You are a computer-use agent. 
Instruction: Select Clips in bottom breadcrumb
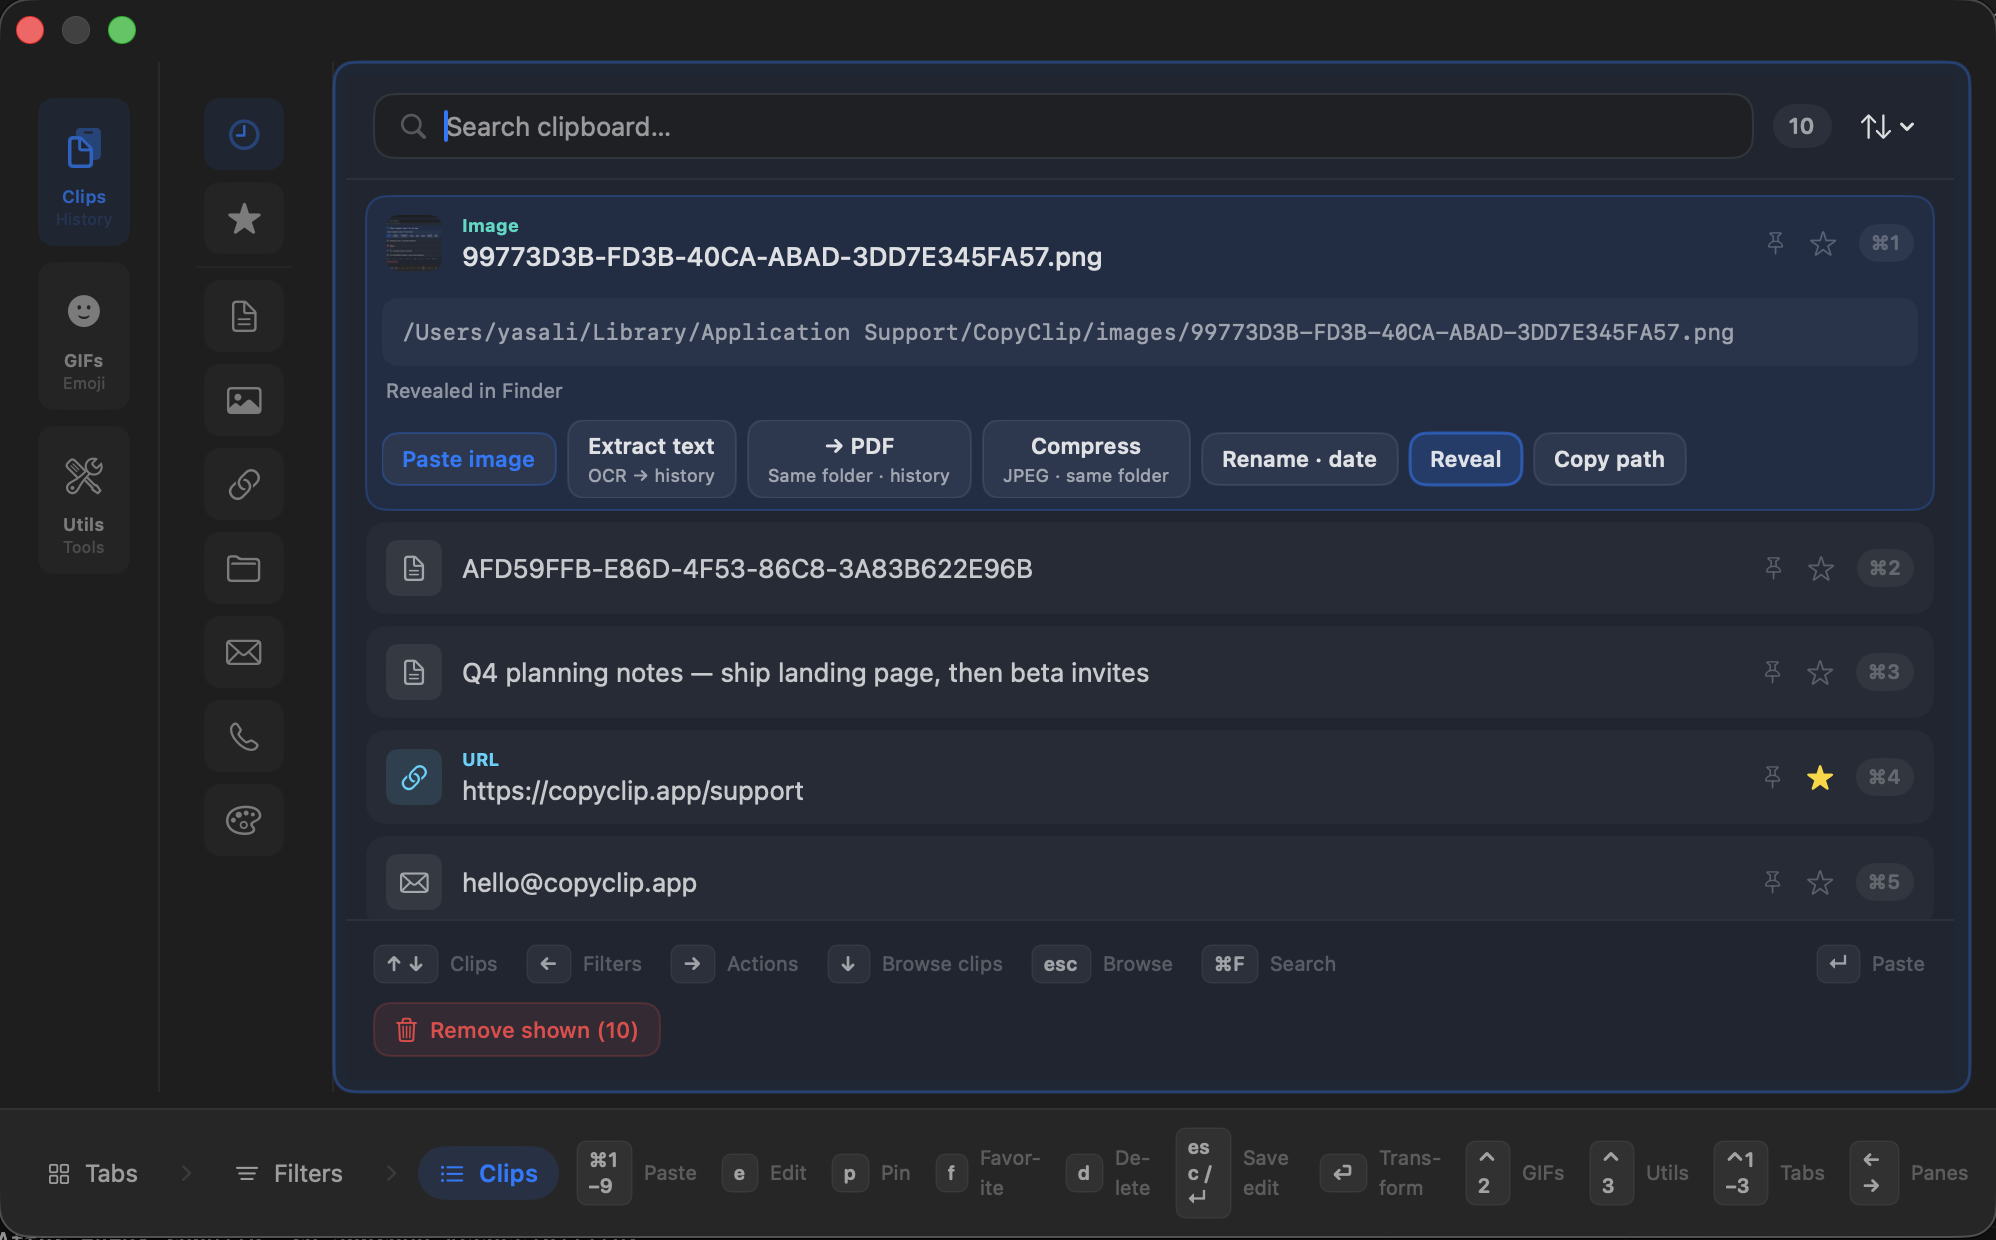click(488, 1173)
